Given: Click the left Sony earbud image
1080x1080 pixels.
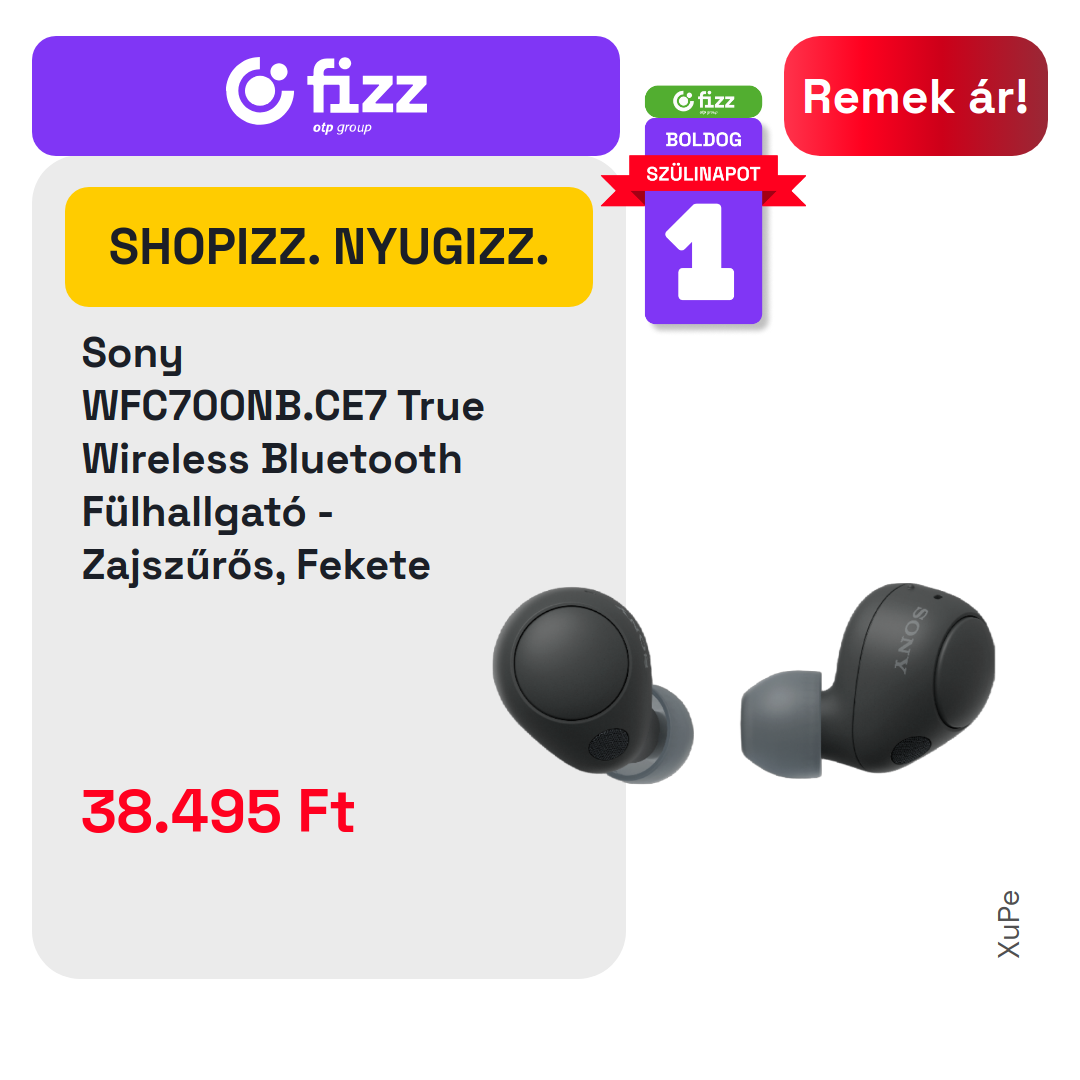Looking at the screenshot, I should (593, 685).
